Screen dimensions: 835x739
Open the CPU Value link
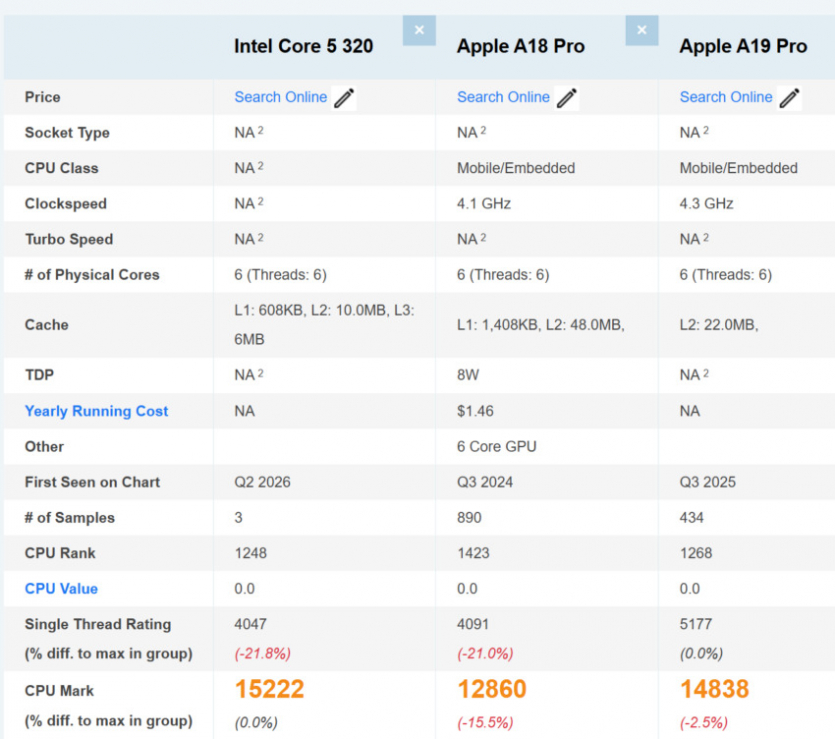[61, 589]
